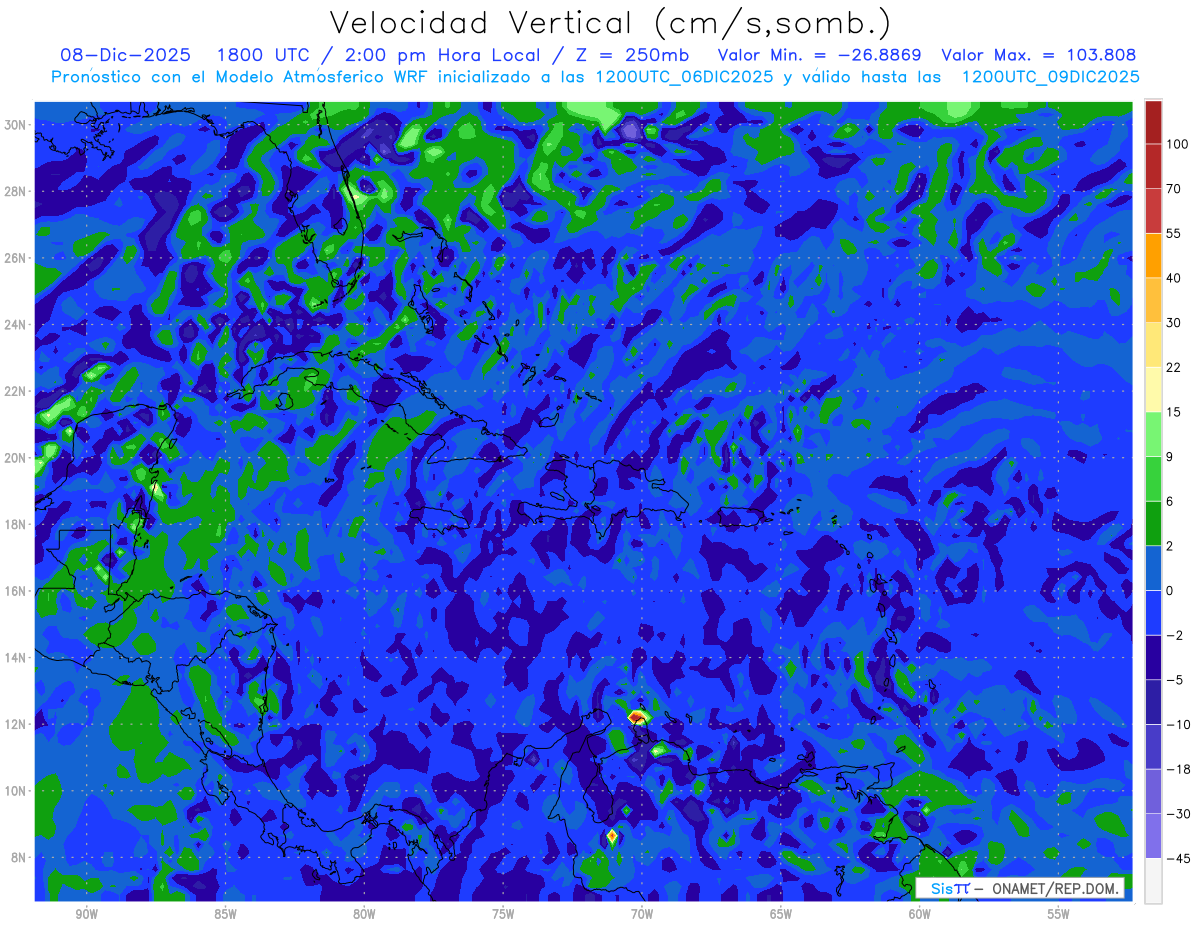The image size is (1200, 927).
Task: Click the latitude label "14N"
Action: [x=17, y=658]
